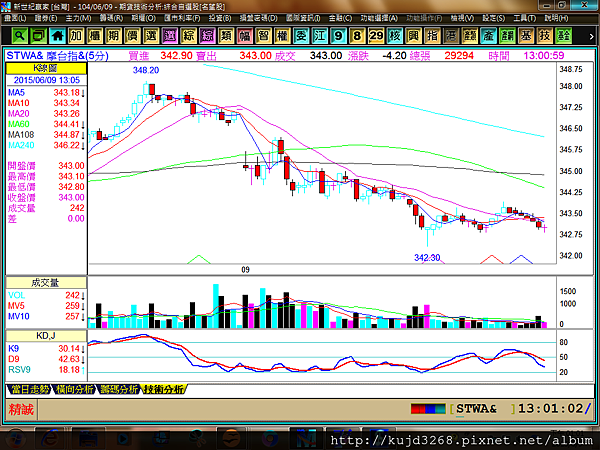Click the MA60 344.41 value row
The width and height of the screenshot is (600, 450).
coord(46,124)
